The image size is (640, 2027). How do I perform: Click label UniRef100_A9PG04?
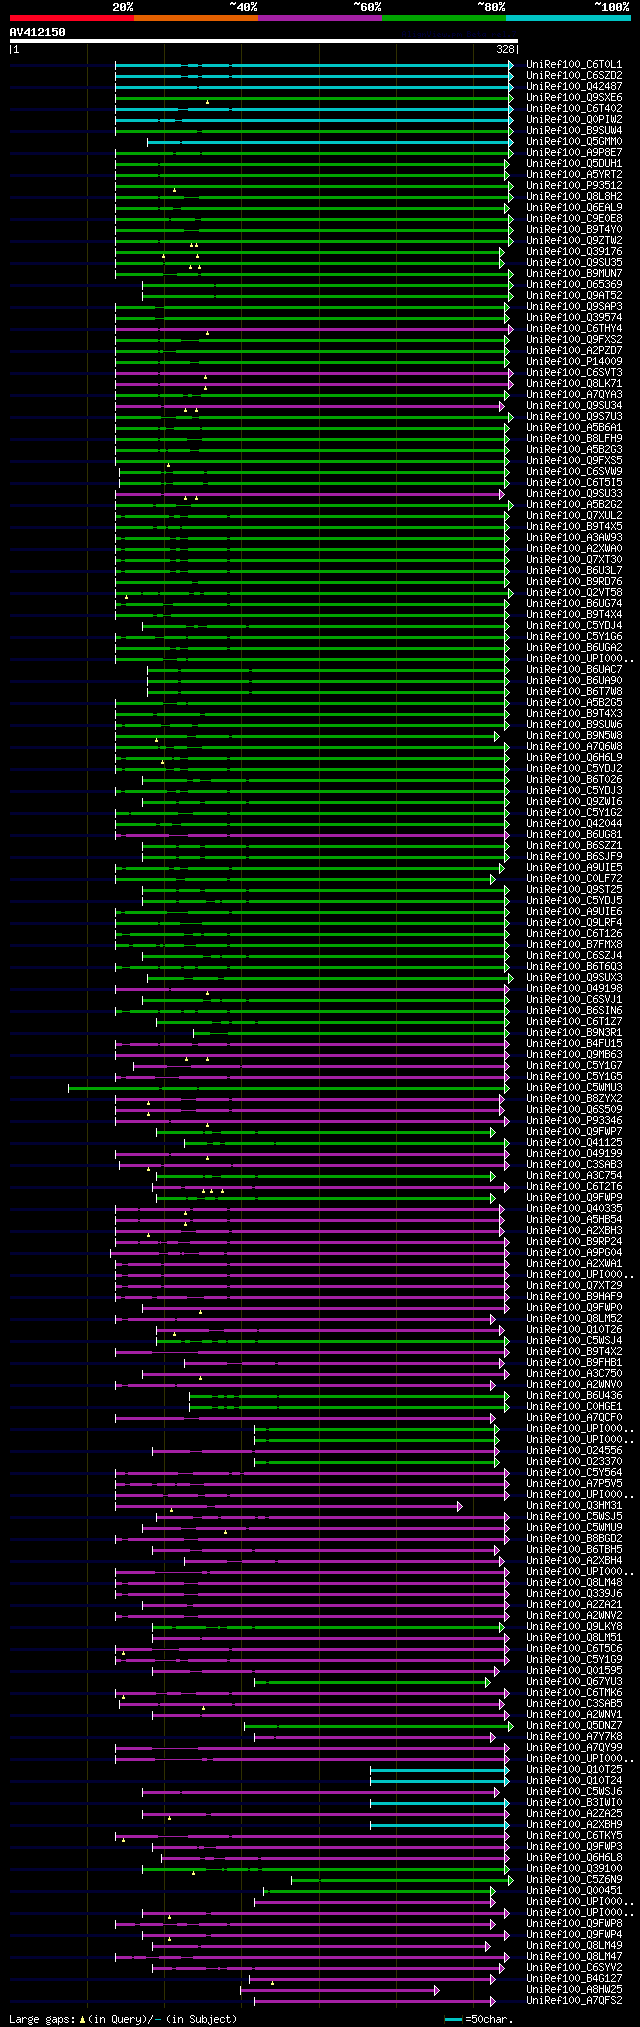[574, 1253]
